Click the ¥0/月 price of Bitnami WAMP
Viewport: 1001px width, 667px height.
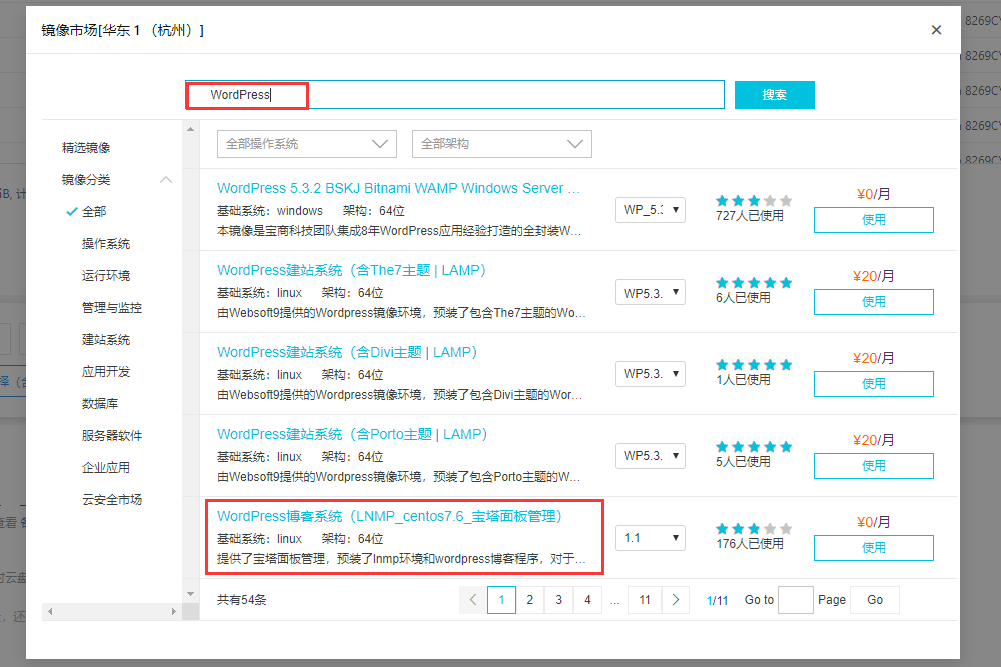coord(873,194)
